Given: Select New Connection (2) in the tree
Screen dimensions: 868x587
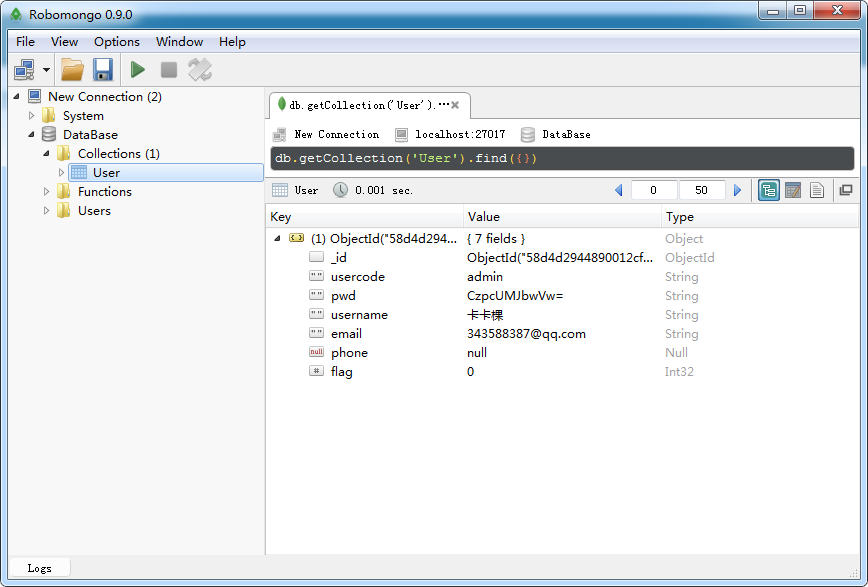Looking at the screenshot, I should [x=105, y=96].
